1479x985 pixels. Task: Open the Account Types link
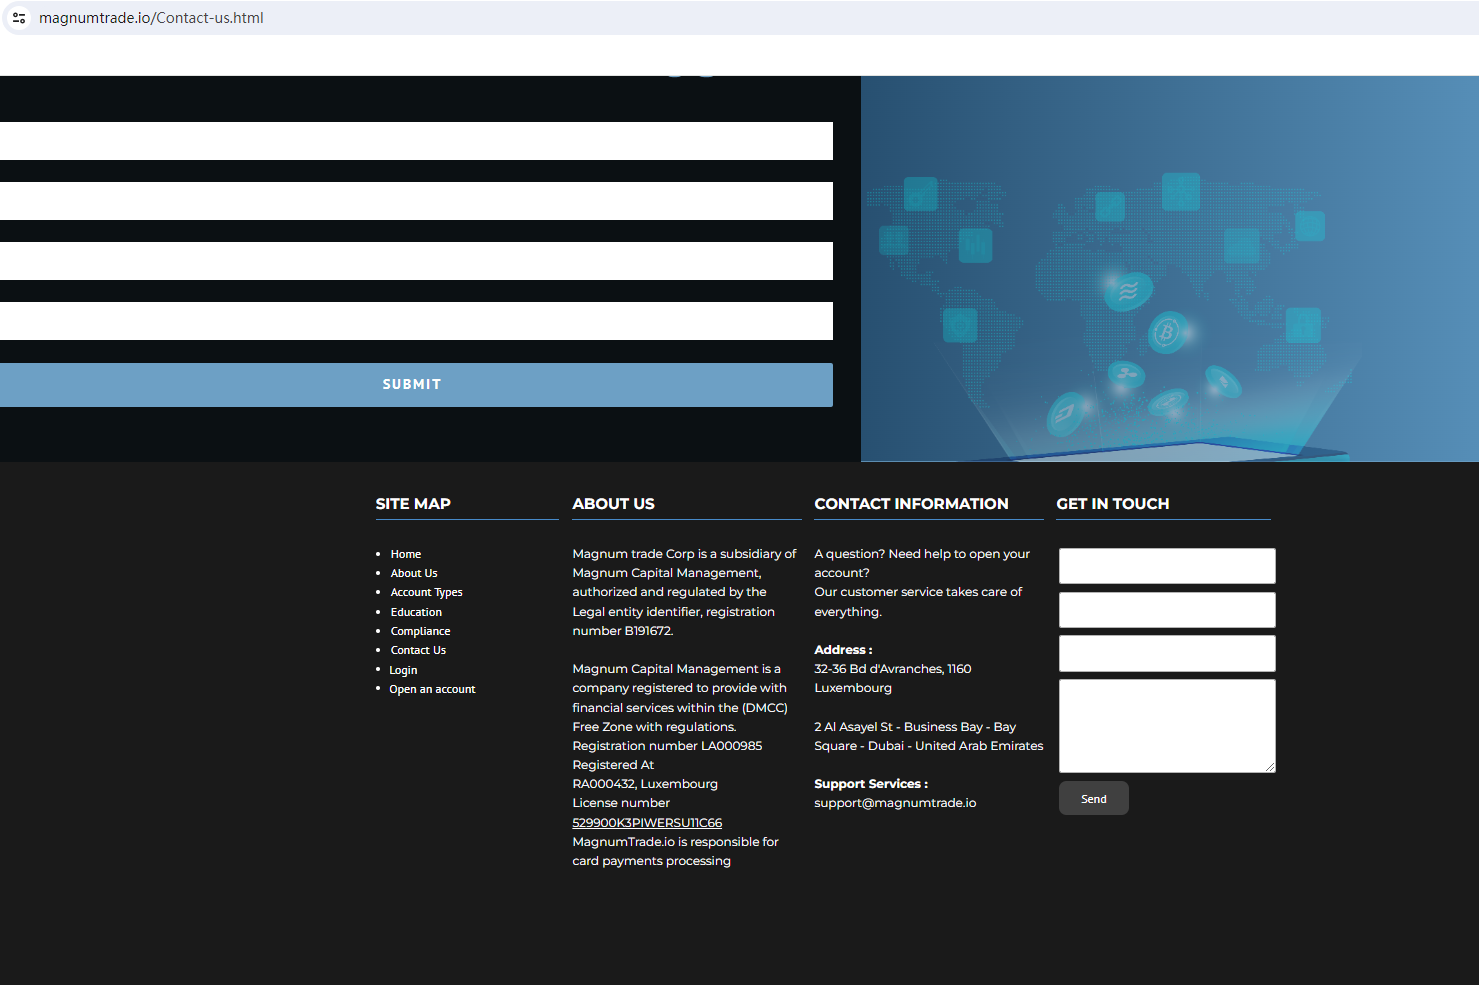coord(427,592)
